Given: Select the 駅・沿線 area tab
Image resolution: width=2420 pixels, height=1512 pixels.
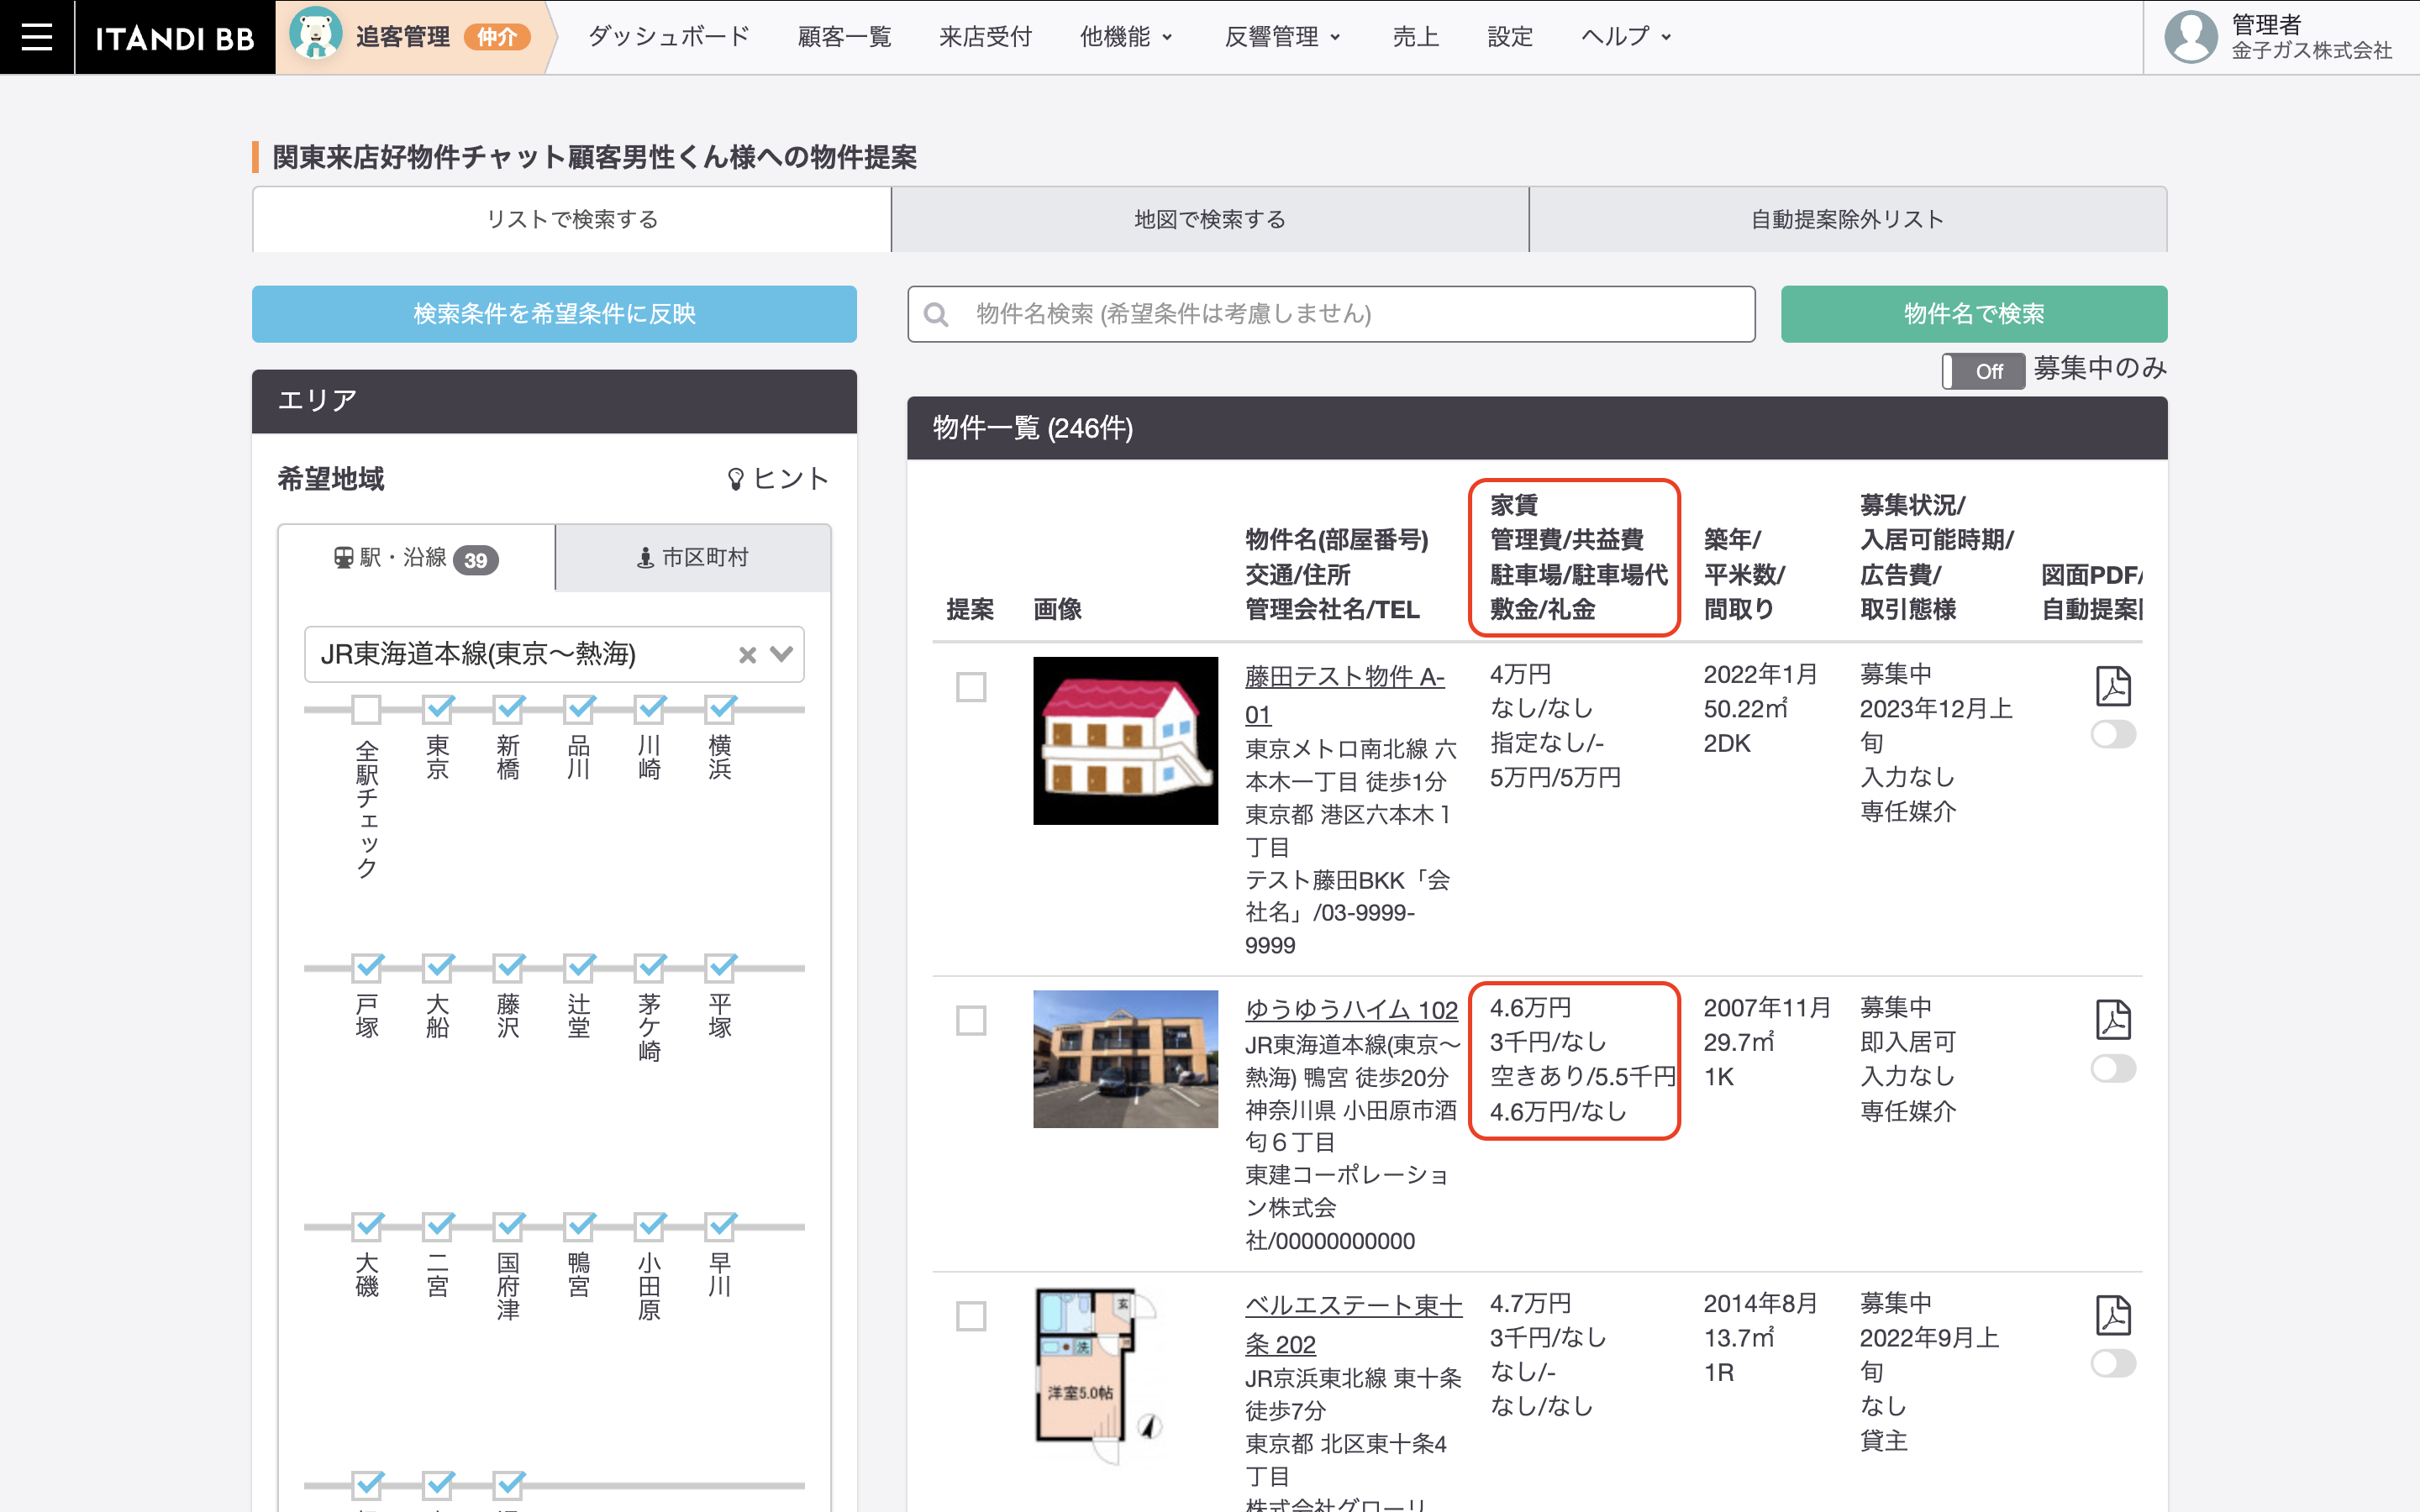Looking at the screenshot, I should 416,558.
